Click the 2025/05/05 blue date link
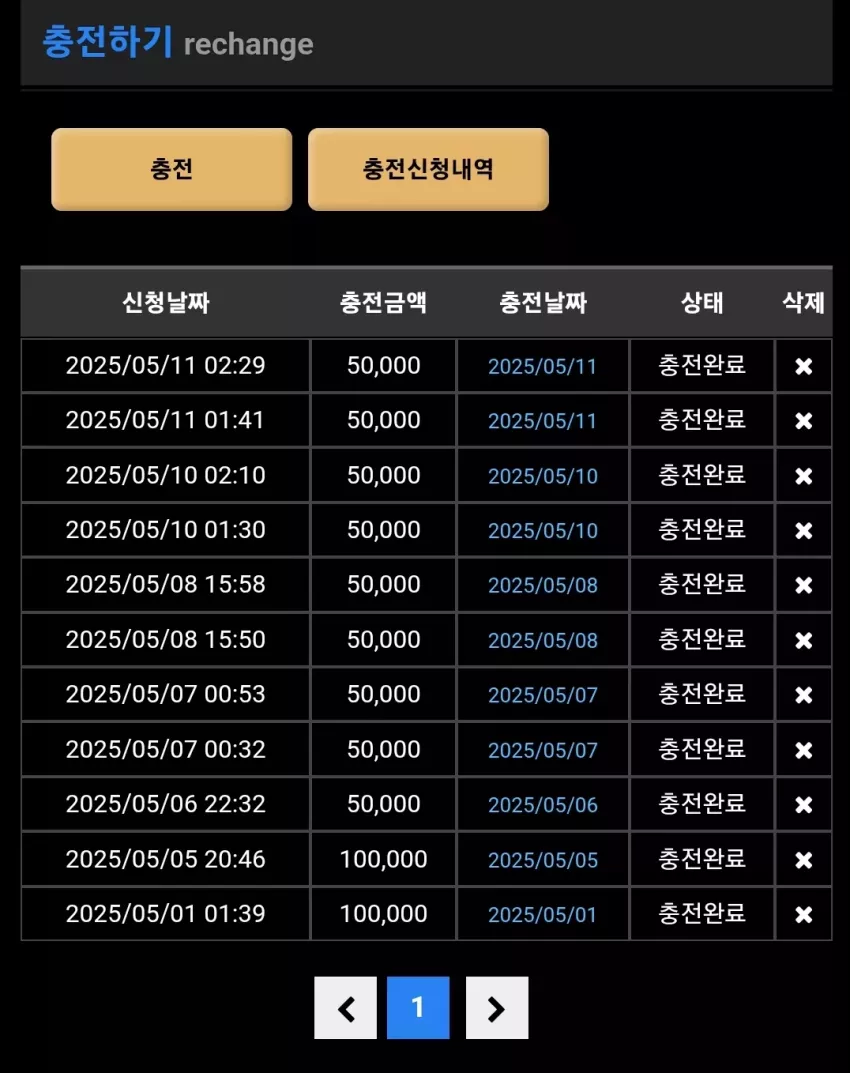Viewport: 850px width, 1073px height. coord(543,859)
